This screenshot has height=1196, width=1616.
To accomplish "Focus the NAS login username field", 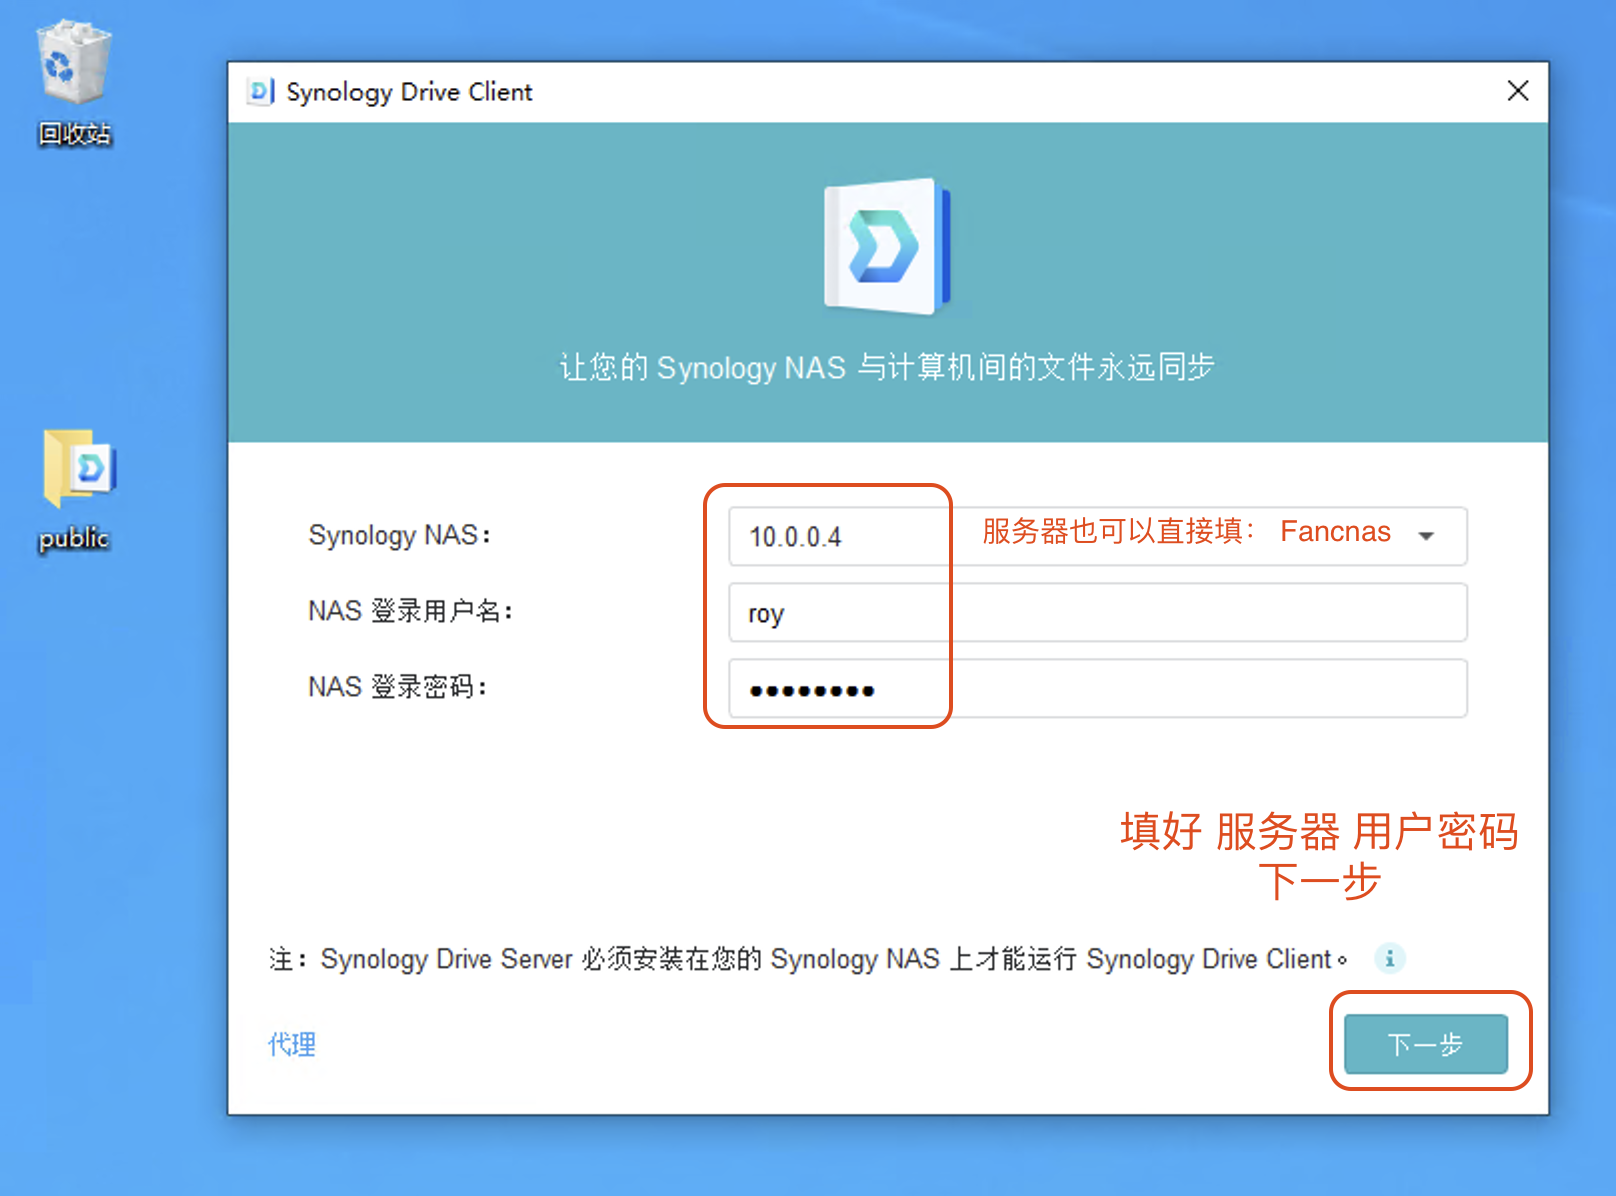I will pyautogui.click(x=1097, y=612).
